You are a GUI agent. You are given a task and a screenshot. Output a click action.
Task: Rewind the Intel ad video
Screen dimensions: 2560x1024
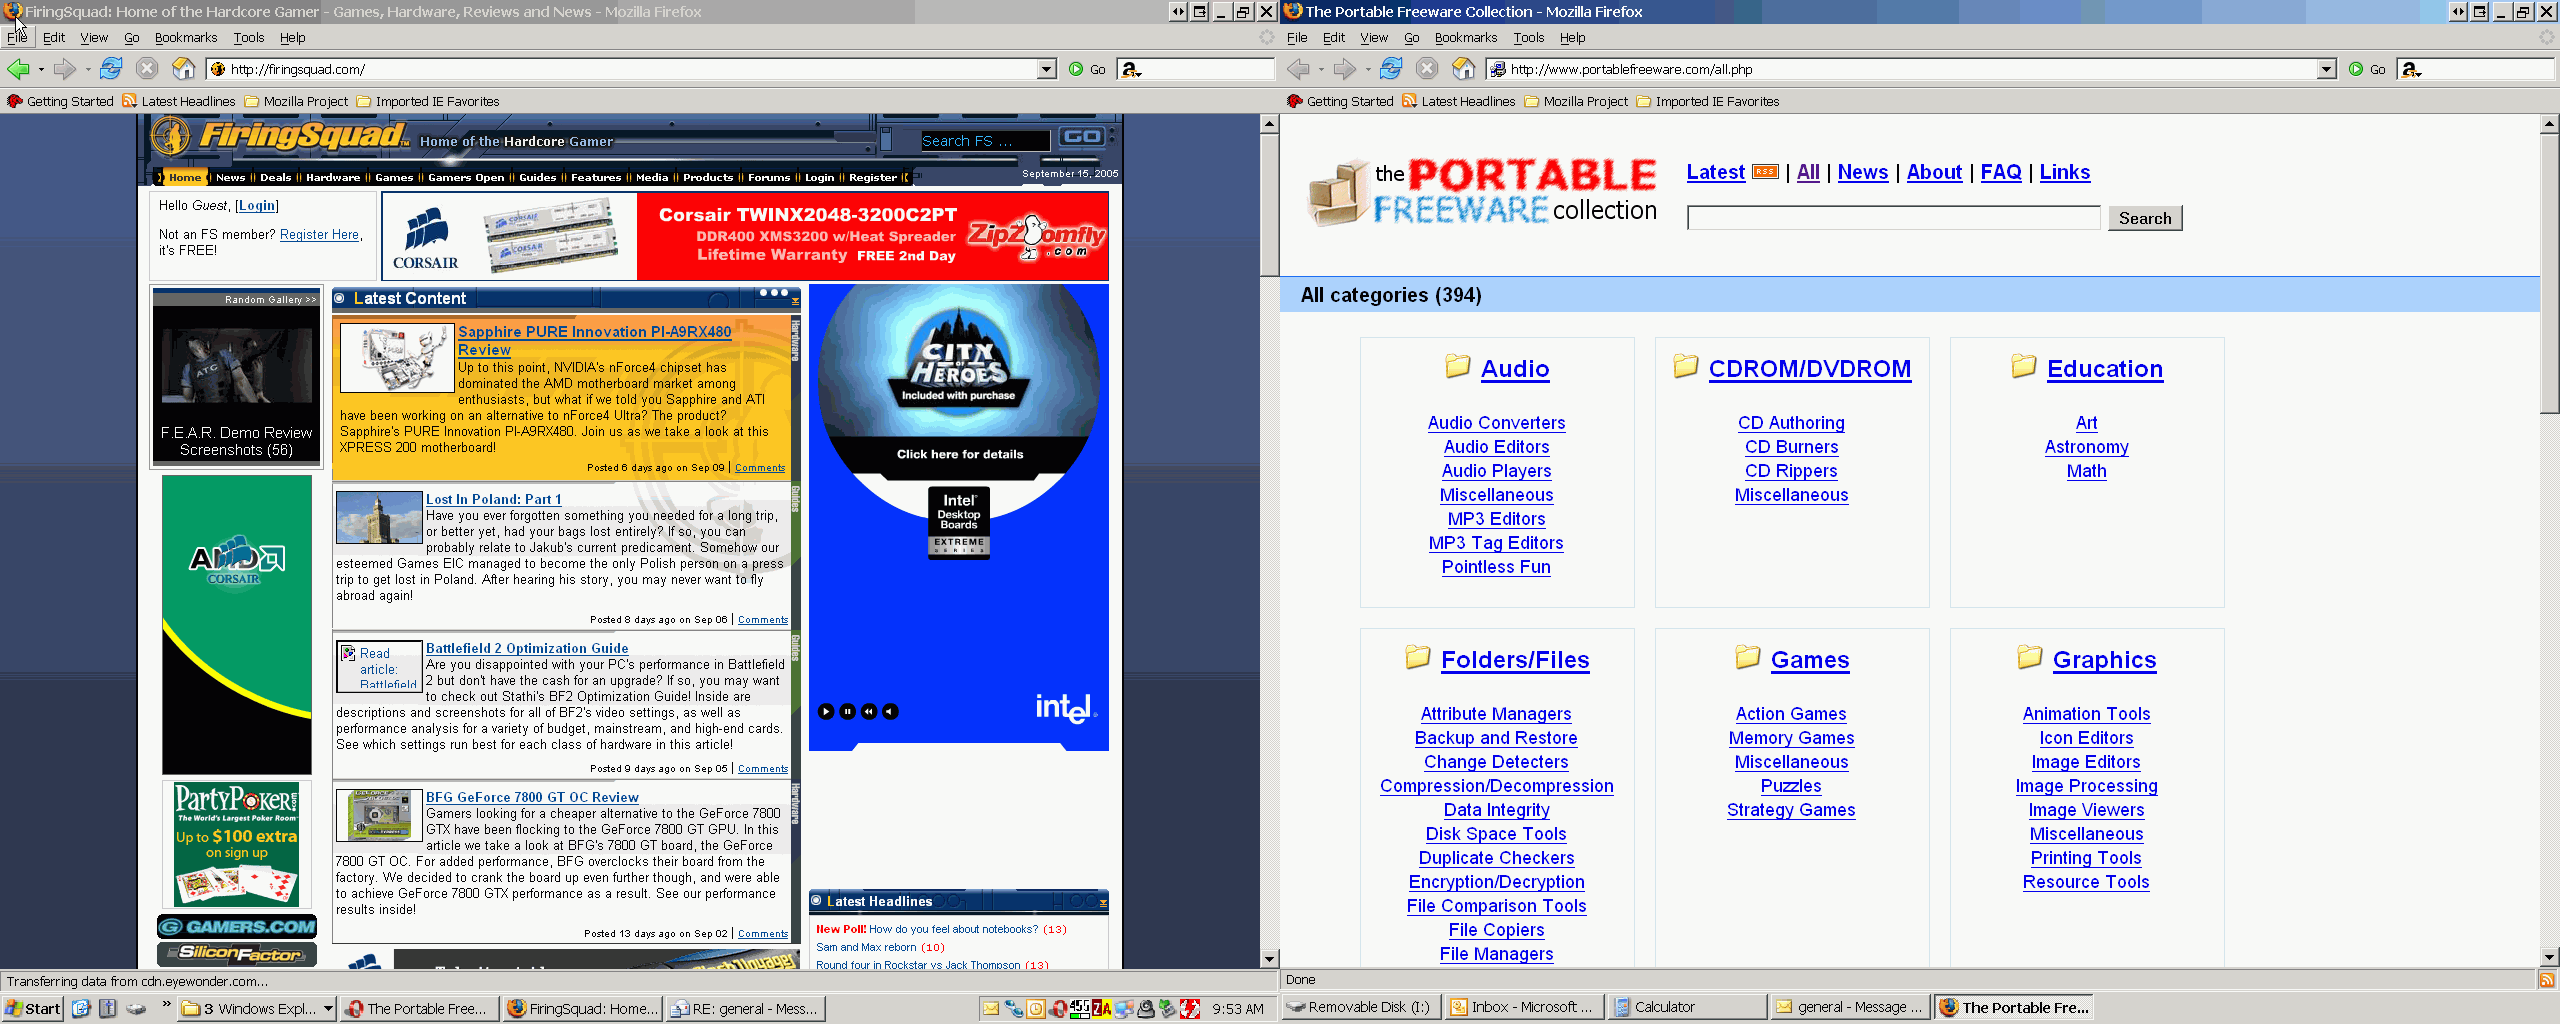pos(869,712)
